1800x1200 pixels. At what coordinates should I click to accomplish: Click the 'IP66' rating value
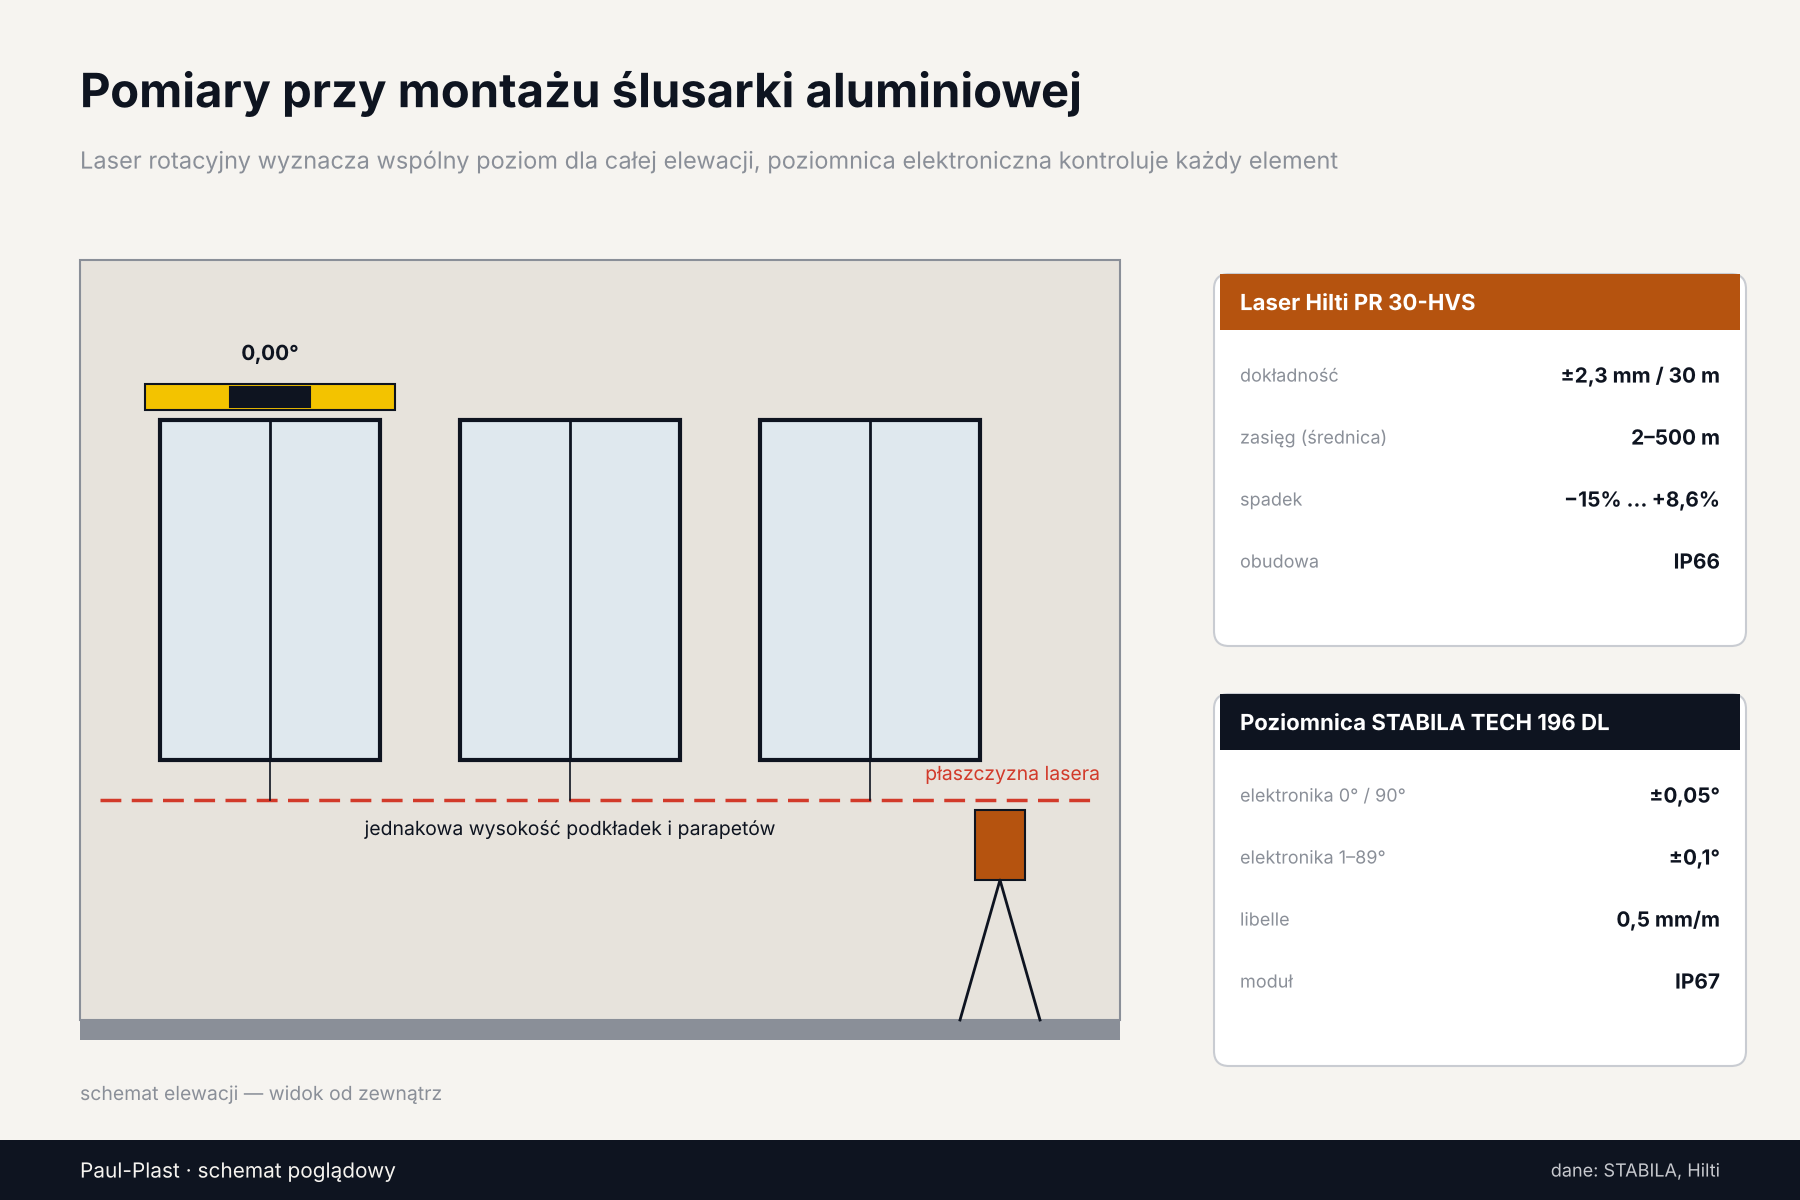point(1697,561)
